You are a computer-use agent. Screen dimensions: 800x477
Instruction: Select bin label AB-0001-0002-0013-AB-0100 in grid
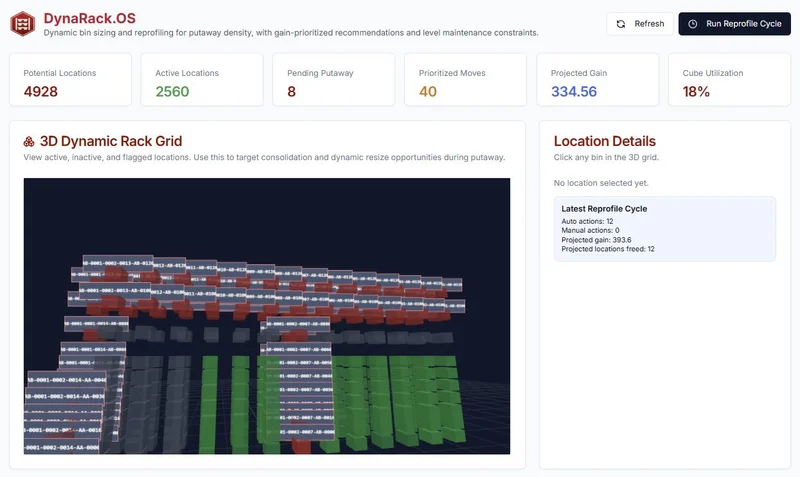point(115,291)
